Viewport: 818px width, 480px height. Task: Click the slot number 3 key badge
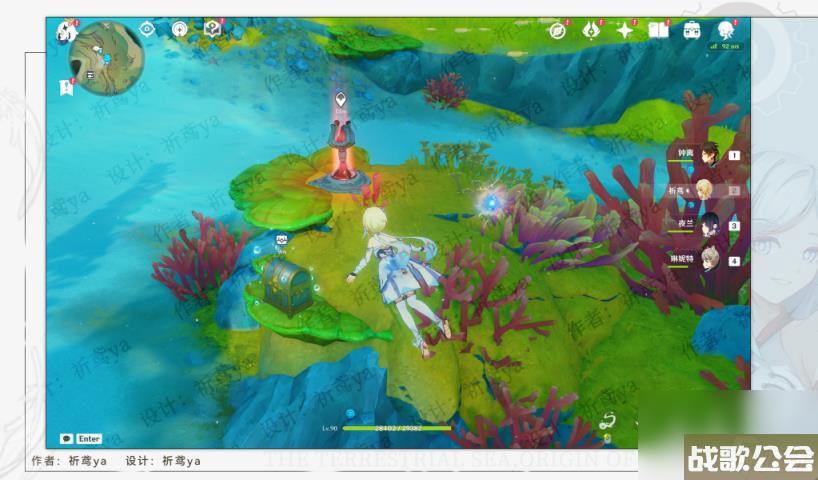click(734, 226)
